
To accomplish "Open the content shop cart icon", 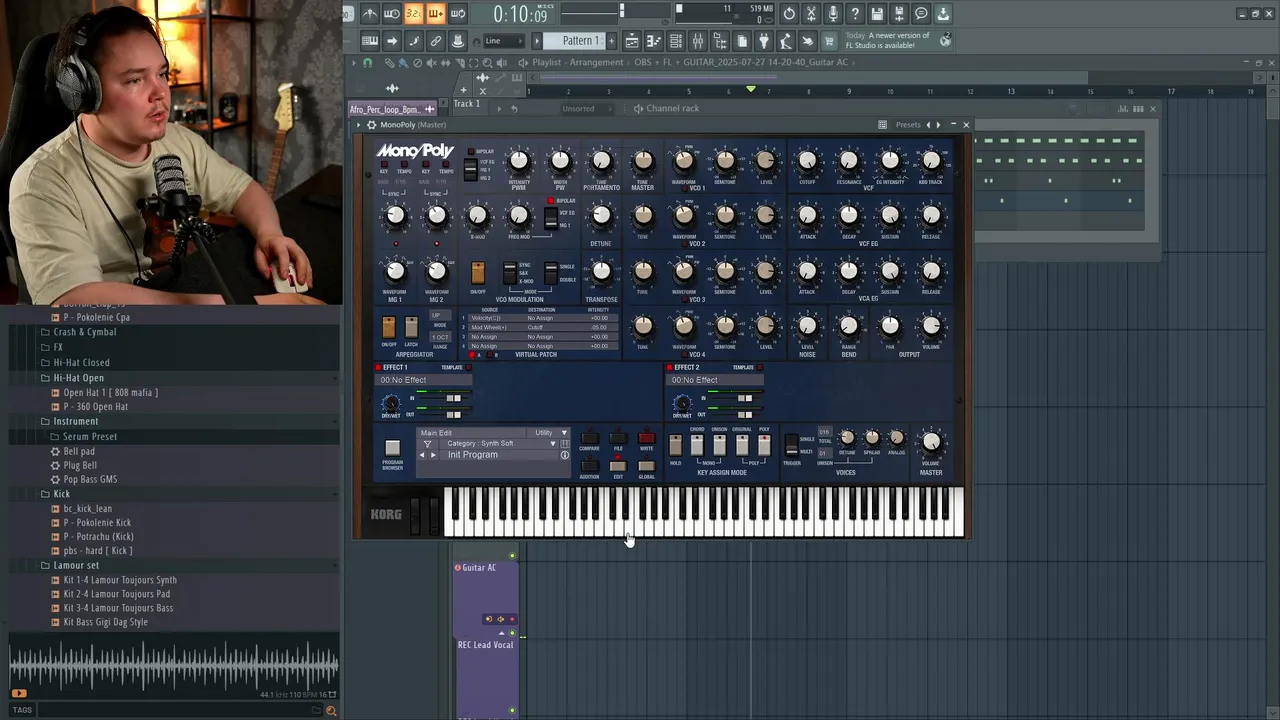I will tap(829, 41).
